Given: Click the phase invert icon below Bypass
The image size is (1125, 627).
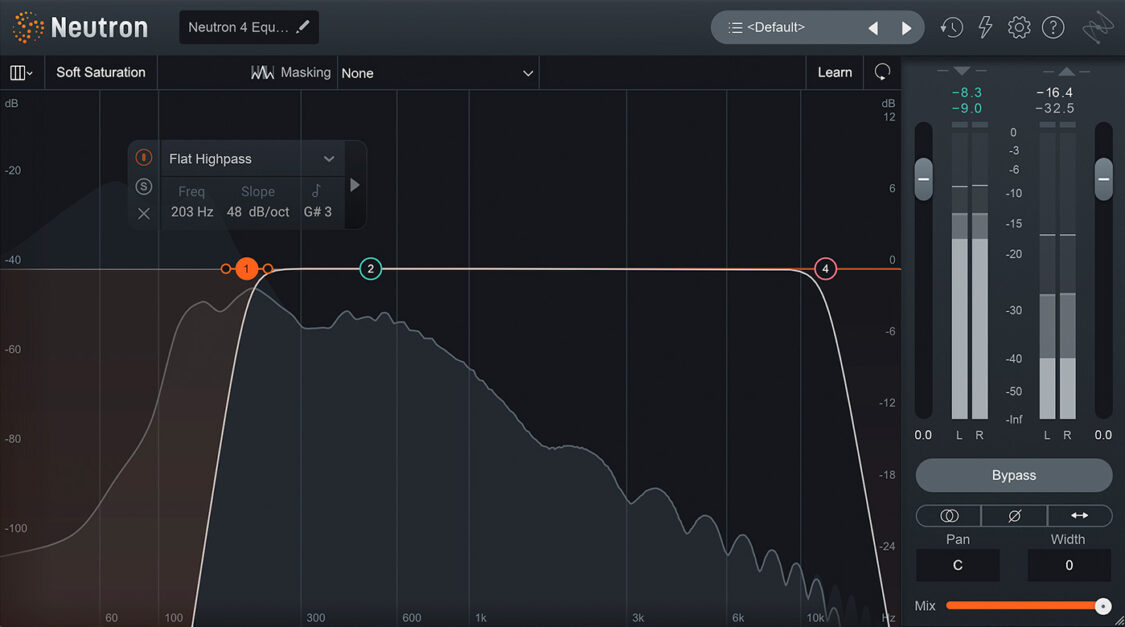Looking at the screenshot, I should coord(1014,516).
